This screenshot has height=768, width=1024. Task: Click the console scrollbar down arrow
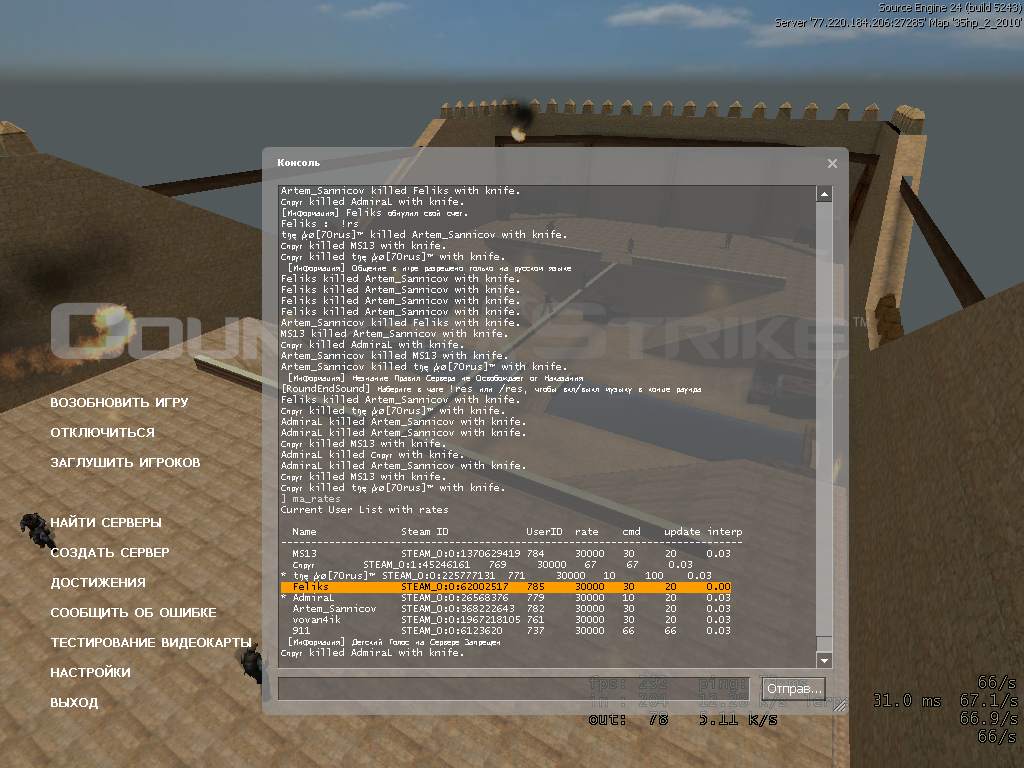click(824, 660)
